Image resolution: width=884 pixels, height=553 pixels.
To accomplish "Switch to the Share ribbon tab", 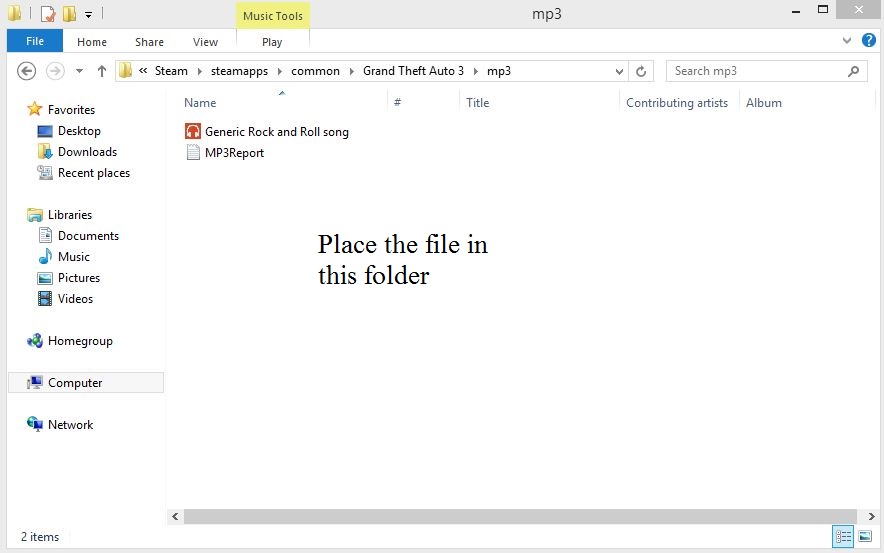I will click(149, 42).
